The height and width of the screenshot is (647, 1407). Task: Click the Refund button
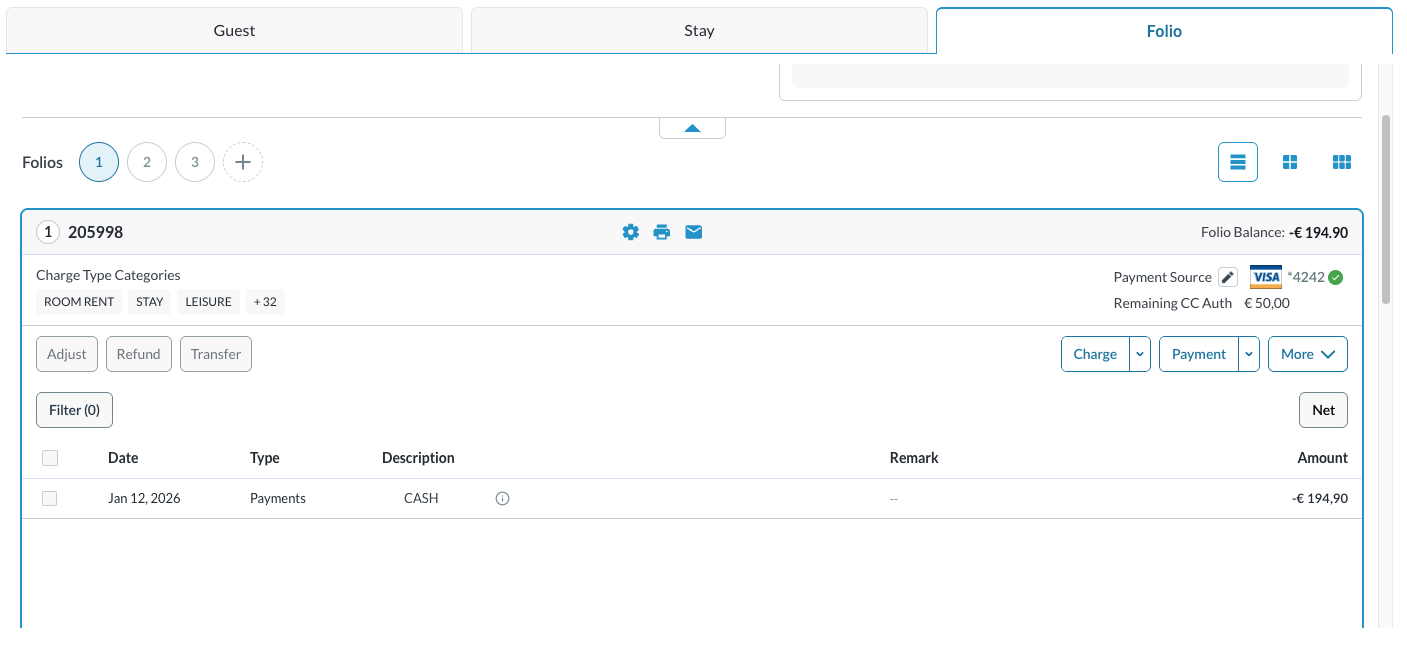pyautogui.click(x=138, y=353)
